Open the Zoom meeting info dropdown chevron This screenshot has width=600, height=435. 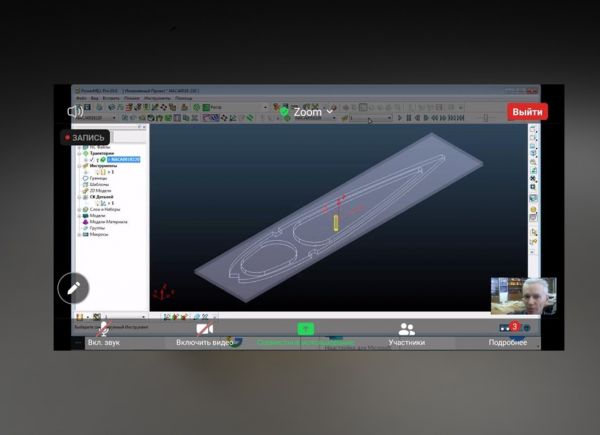[331, 112]
